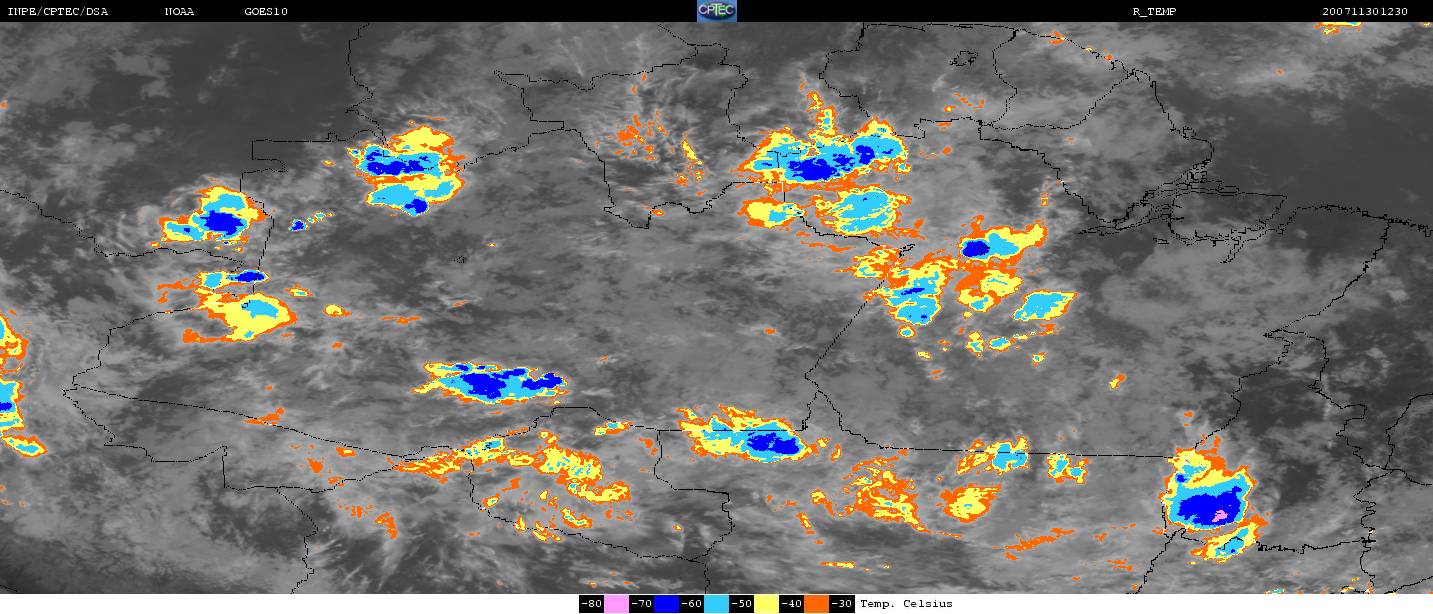Click the -40 legend label
Viewport: 1433px width, 614px height.
[x=791, y=603]
